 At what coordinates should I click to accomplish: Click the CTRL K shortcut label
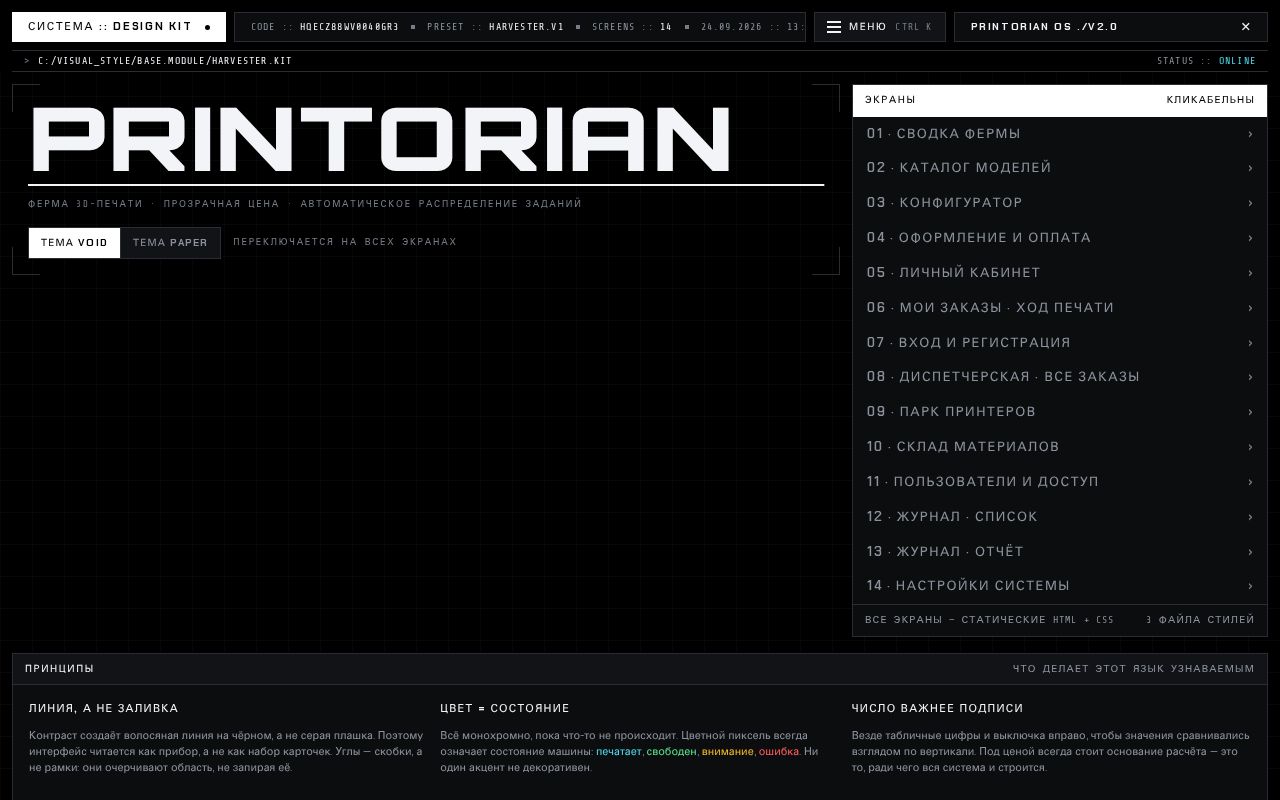tap(913, 27)
